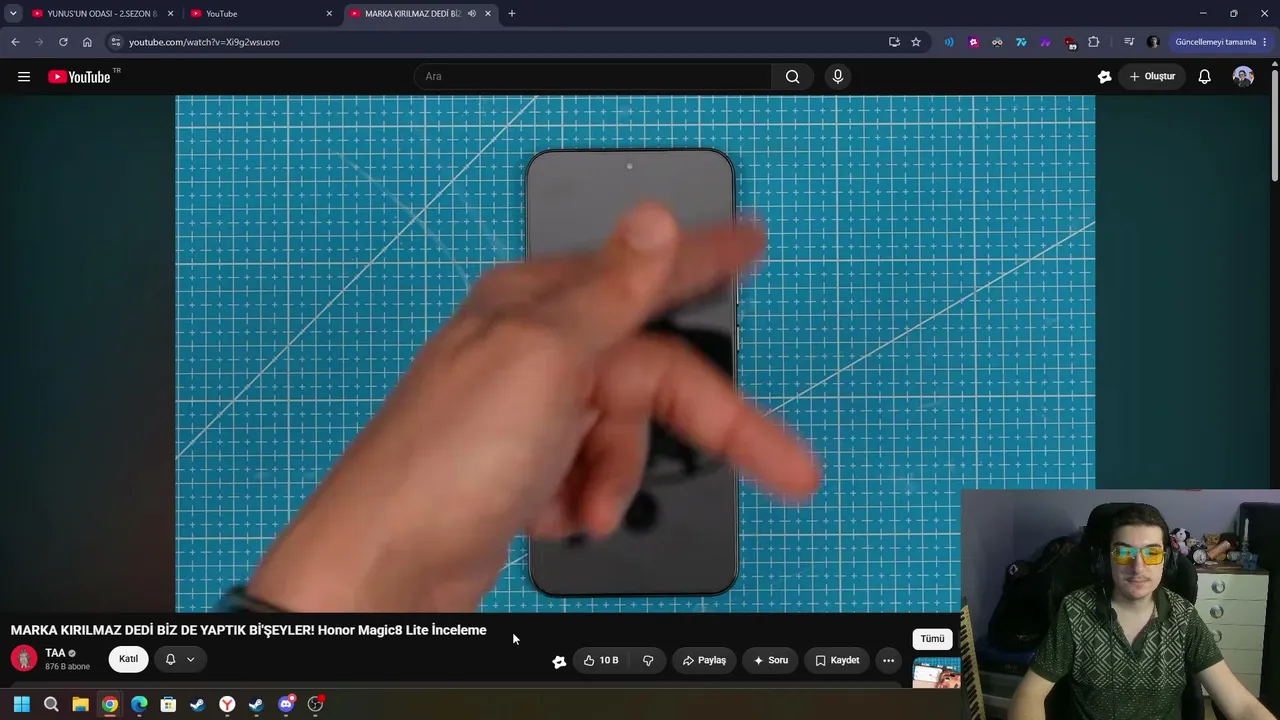Screen dimensions: 1280x720
Task: Select the 'MARKA KIRILMAZ DEDİ BİZ' tab
Action: coord(420,14)
